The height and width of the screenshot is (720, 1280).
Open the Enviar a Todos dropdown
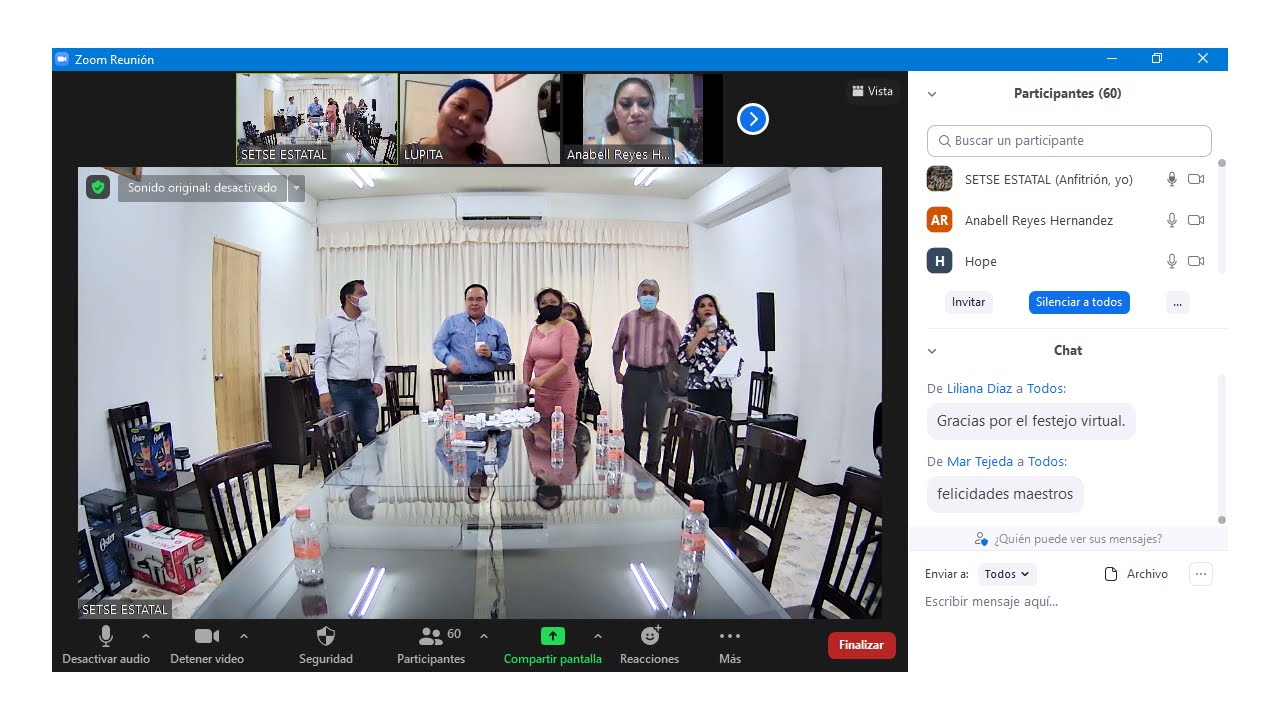[x=1006, y=574]
